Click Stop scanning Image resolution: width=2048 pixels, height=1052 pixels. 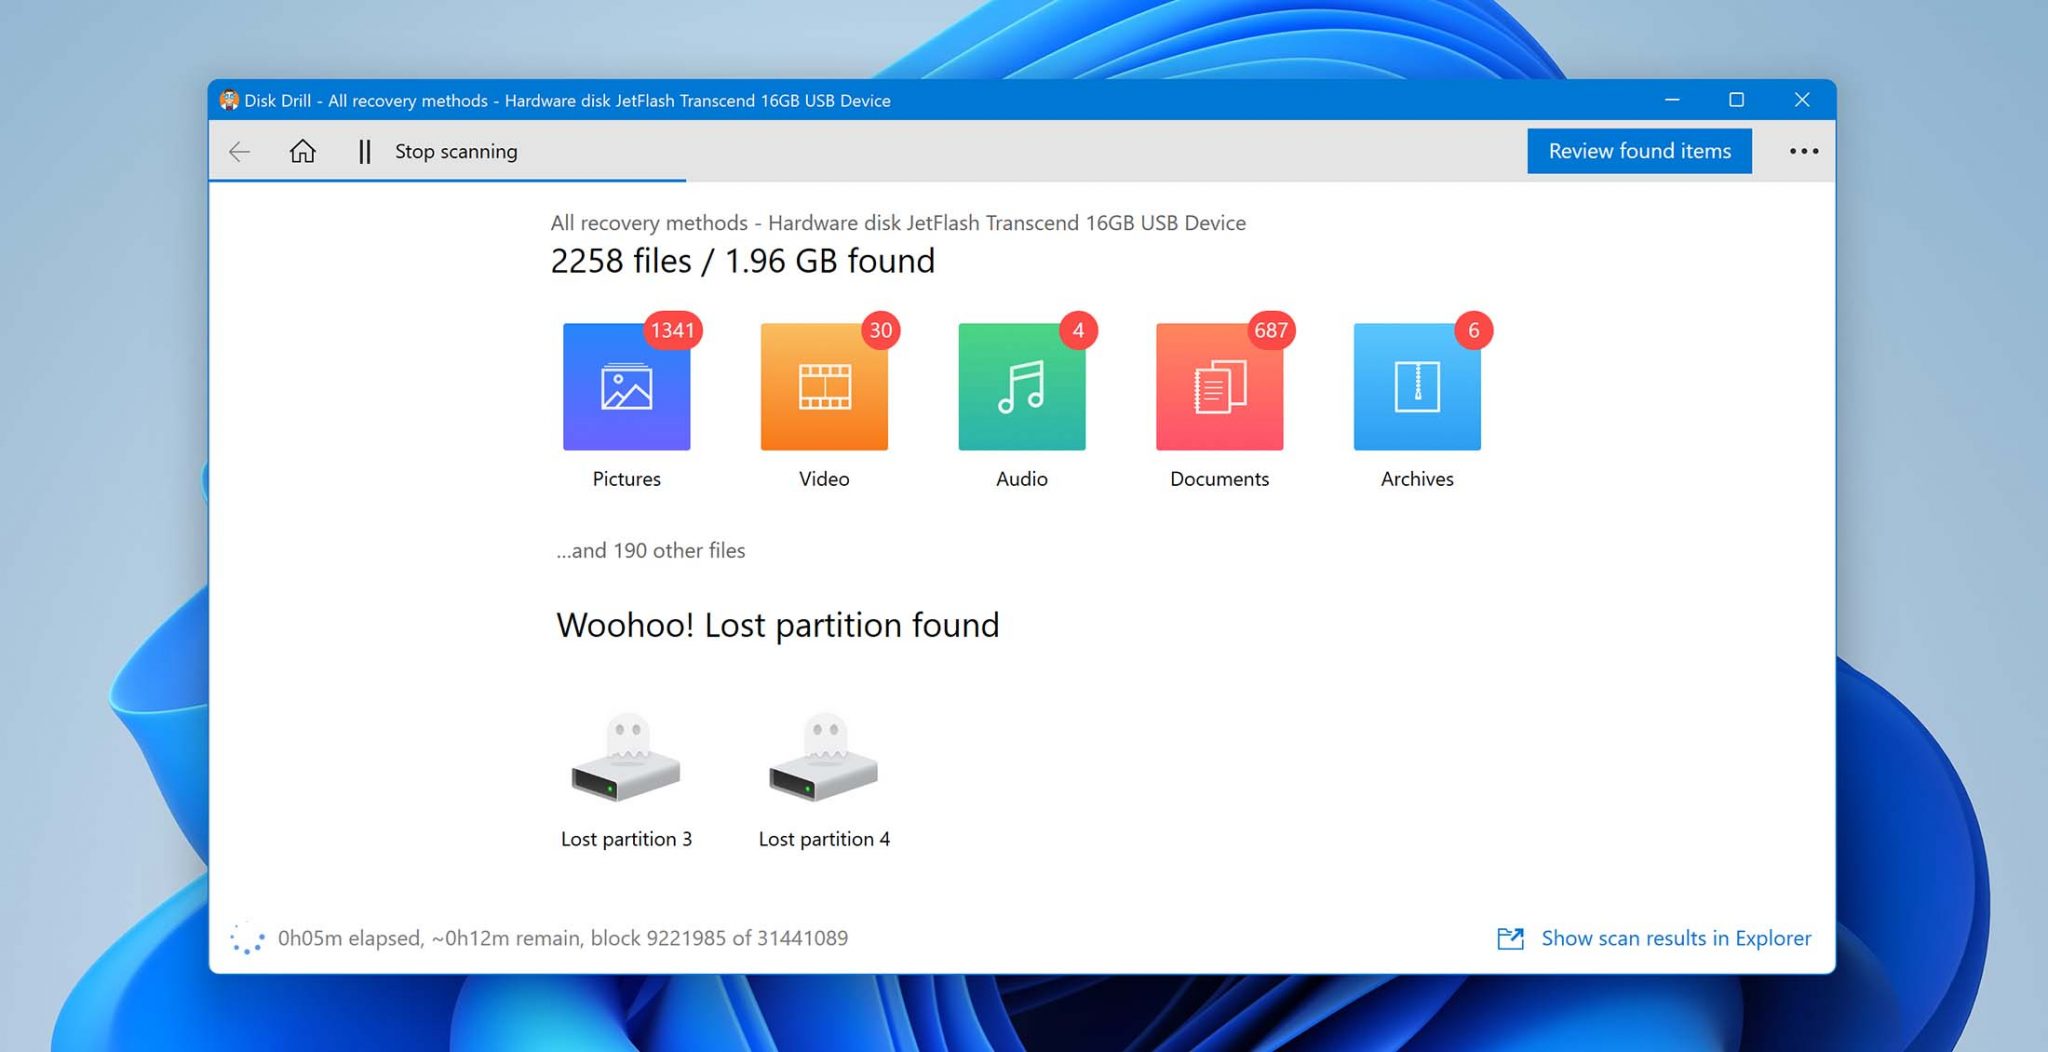click(x=456, y=151)
